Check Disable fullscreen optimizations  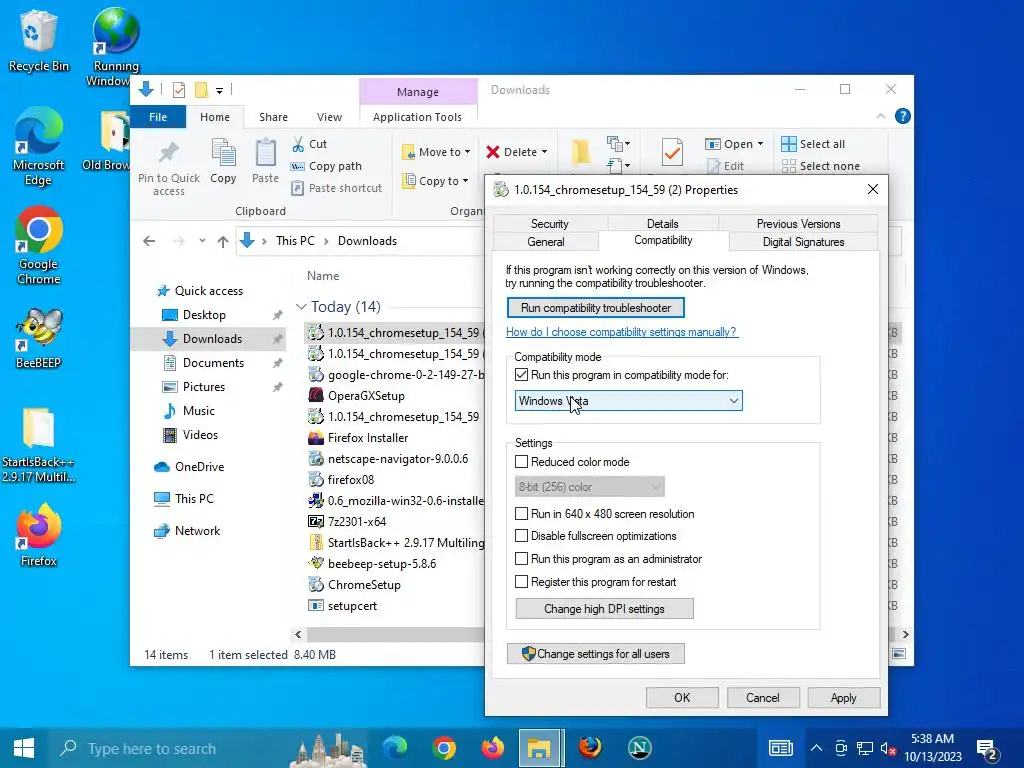(x=521, y=536)
